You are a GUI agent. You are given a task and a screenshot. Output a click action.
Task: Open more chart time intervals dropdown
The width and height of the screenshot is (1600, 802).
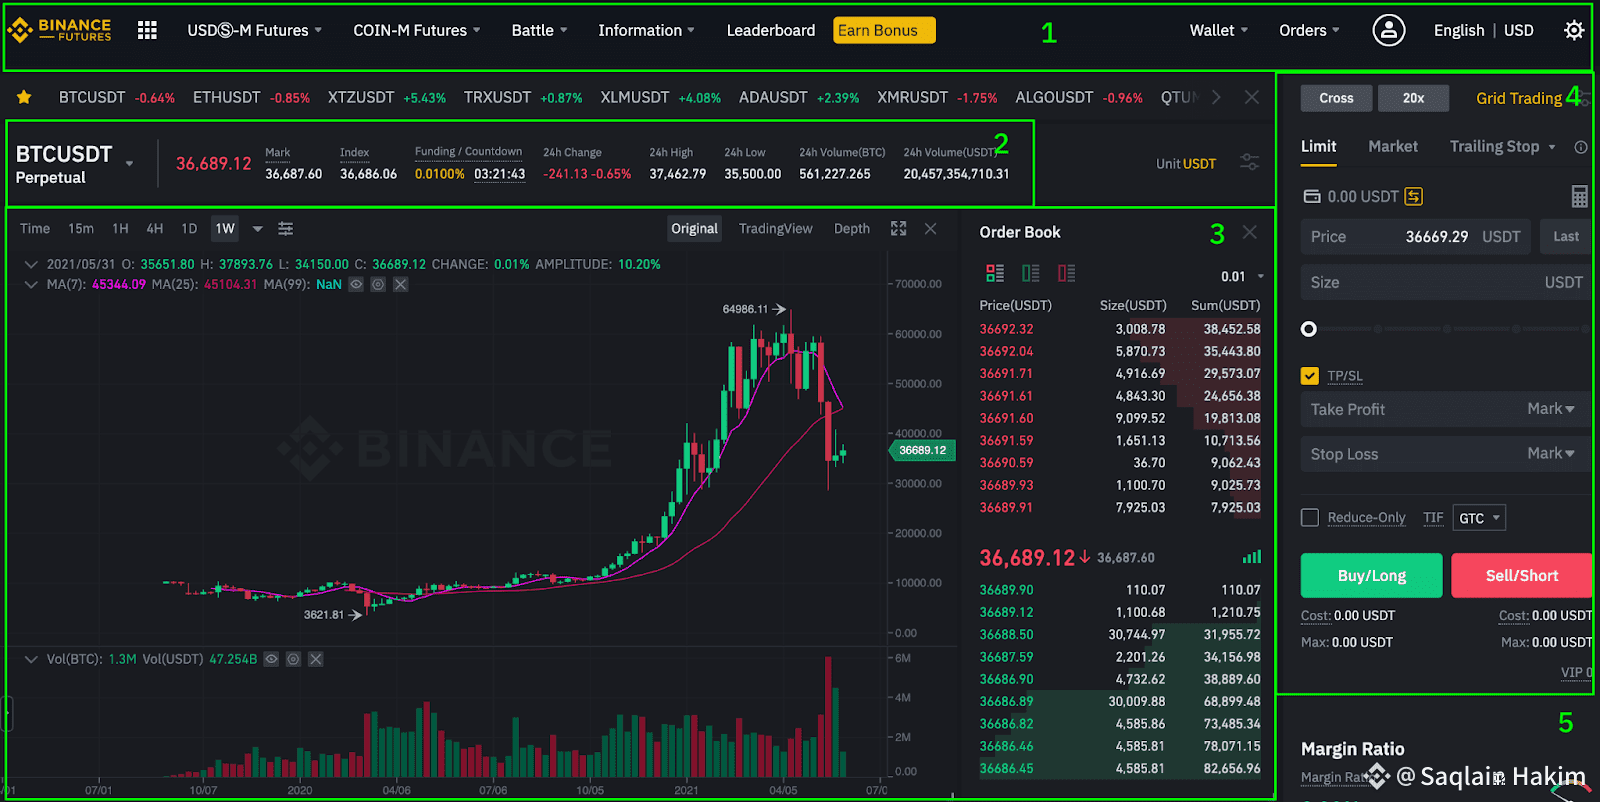257,229
